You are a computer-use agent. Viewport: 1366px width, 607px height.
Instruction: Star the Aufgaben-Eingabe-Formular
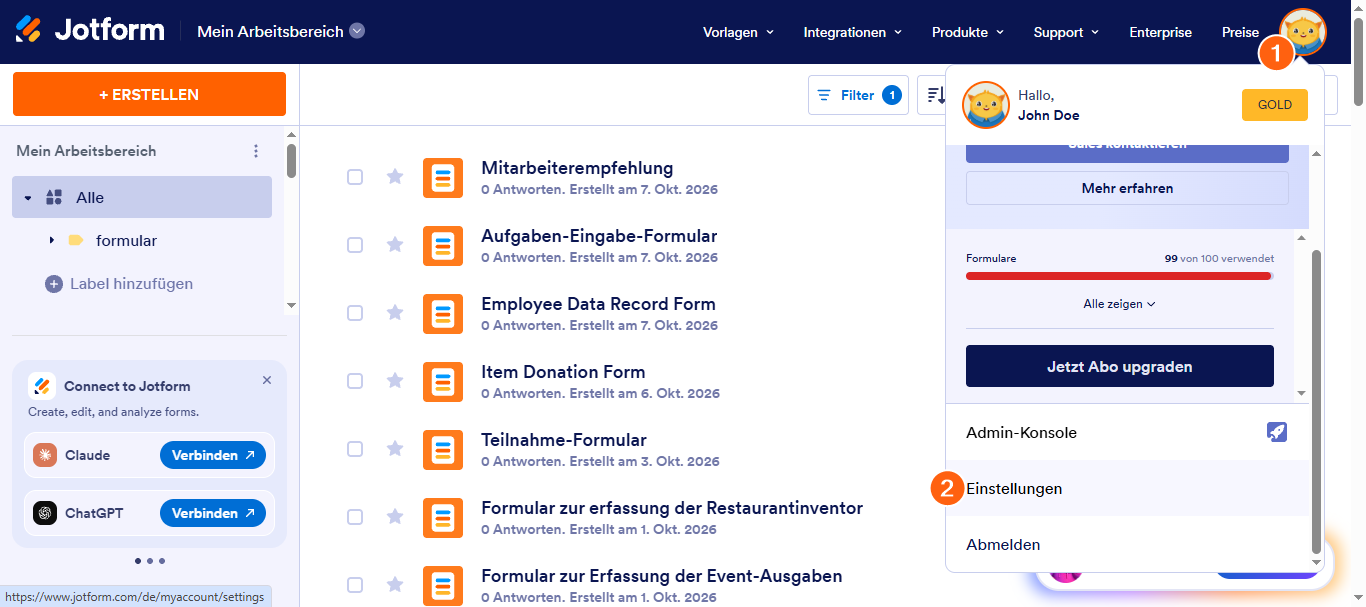(x=395, y=245)
